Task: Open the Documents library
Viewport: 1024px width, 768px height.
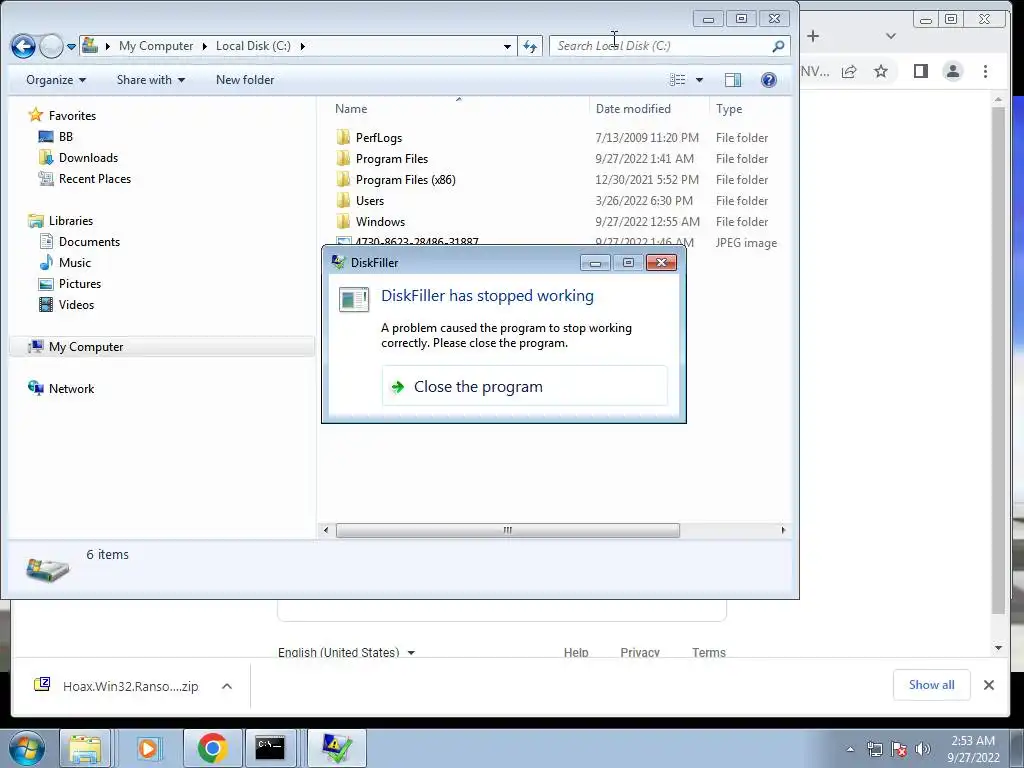Action: [89, 242]
